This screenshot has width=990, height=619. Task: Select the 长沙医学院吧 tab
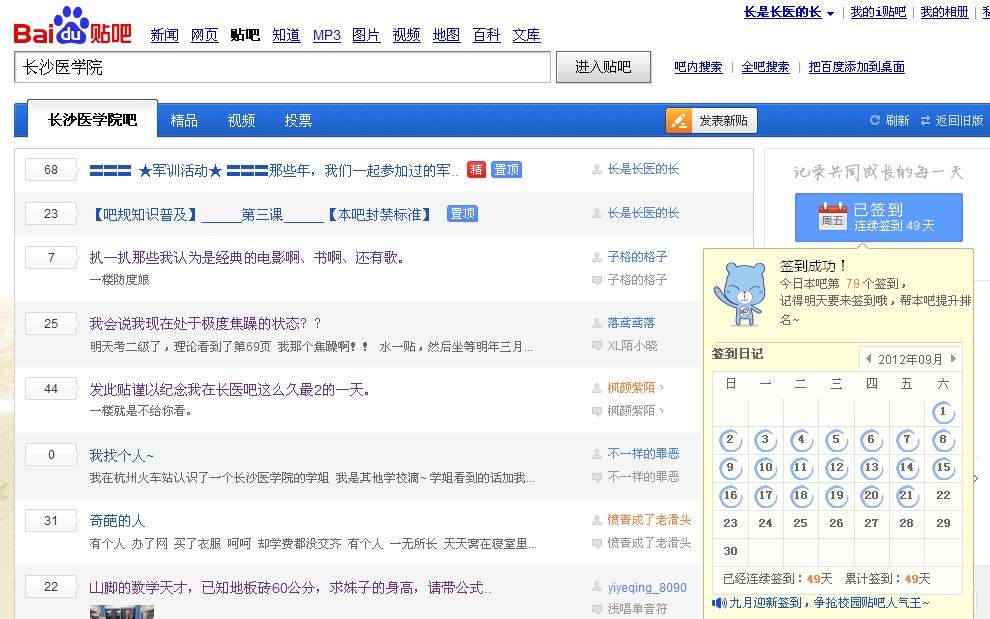point(92,119)
